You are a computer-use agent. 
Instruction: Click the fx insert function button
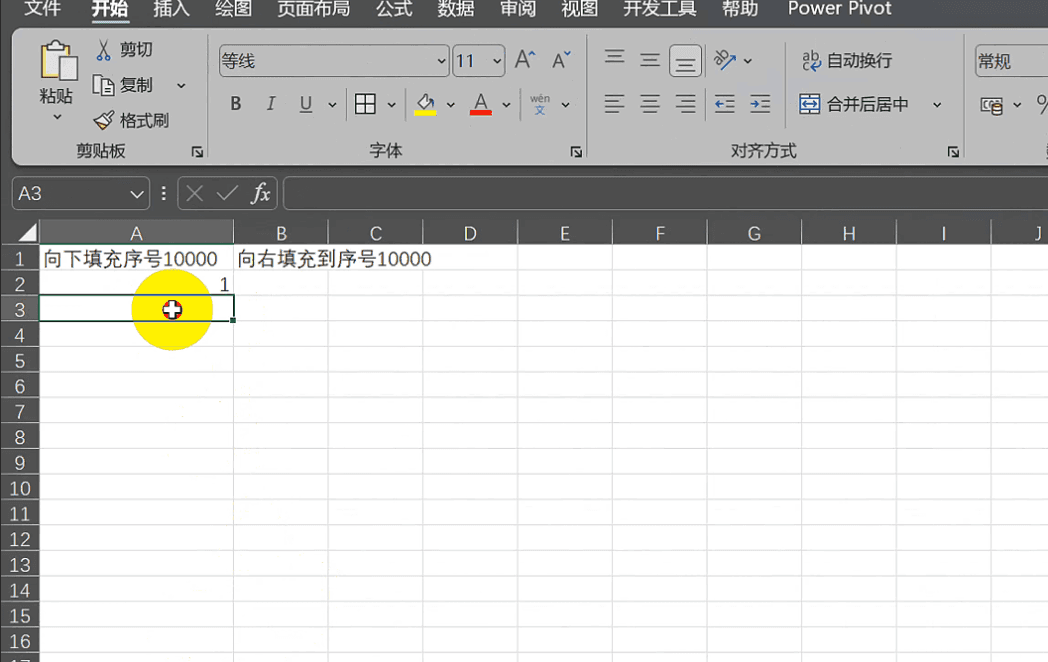[261, 194]
